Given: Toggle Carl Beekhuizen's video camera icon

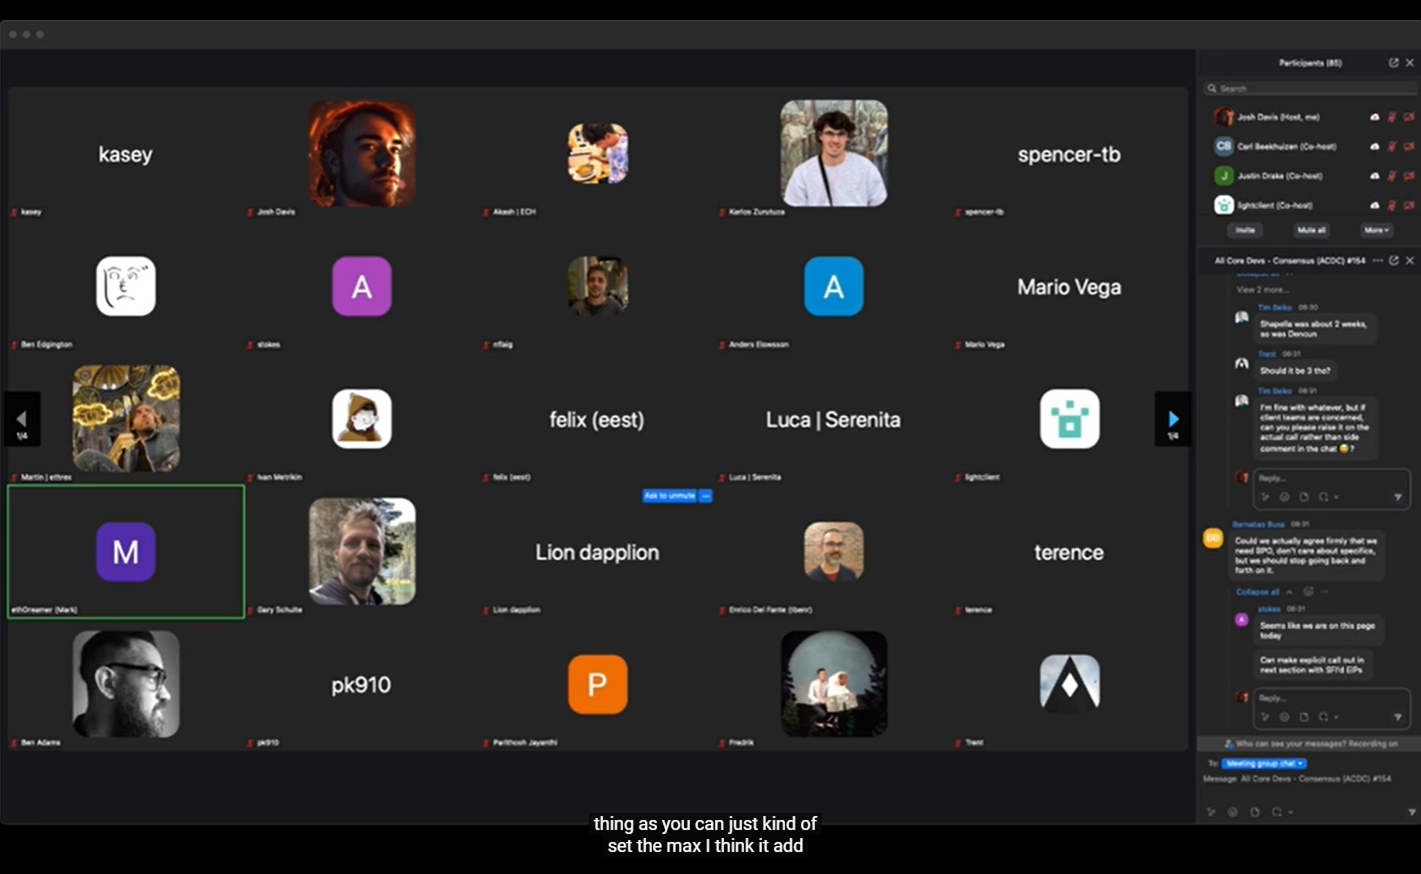Looking at the screenshot, I should [1408, 146].
